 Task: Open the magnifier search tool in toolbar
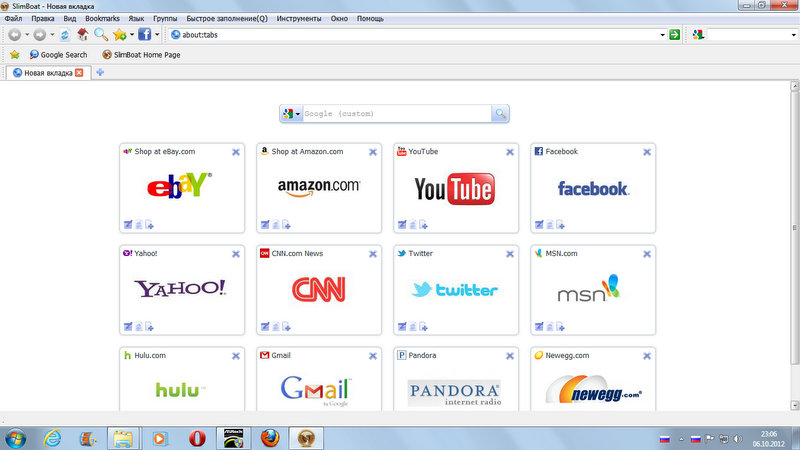[101, 34]
